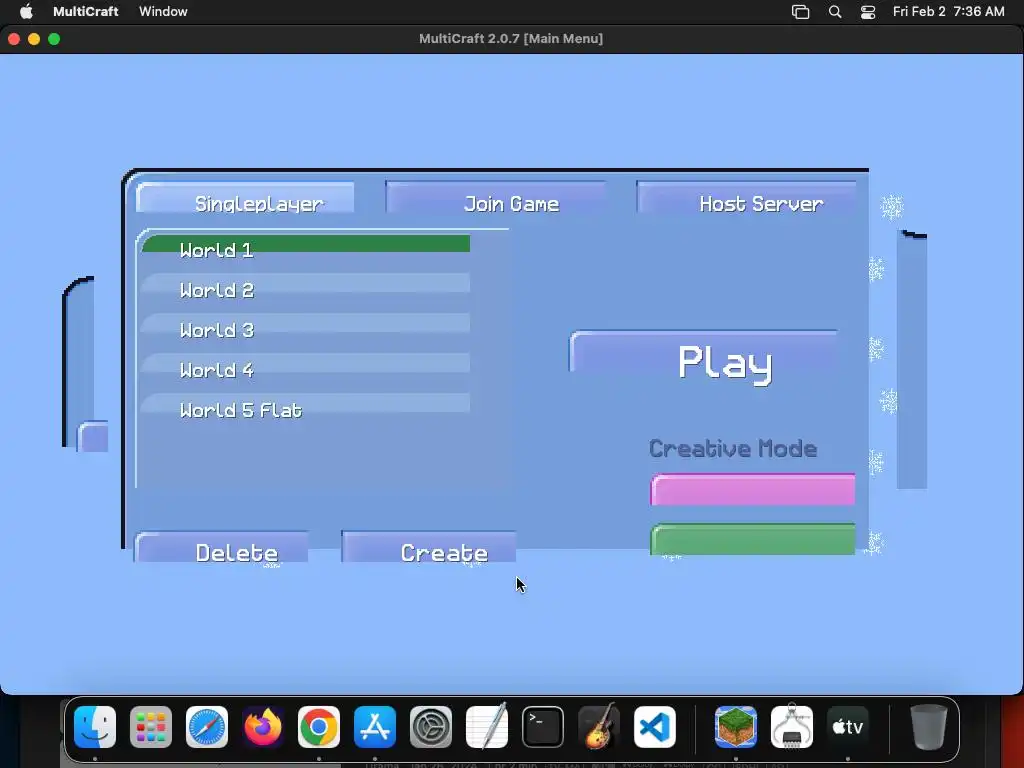
Task: Select World 2 in the list
Action: tap(306, 285)
